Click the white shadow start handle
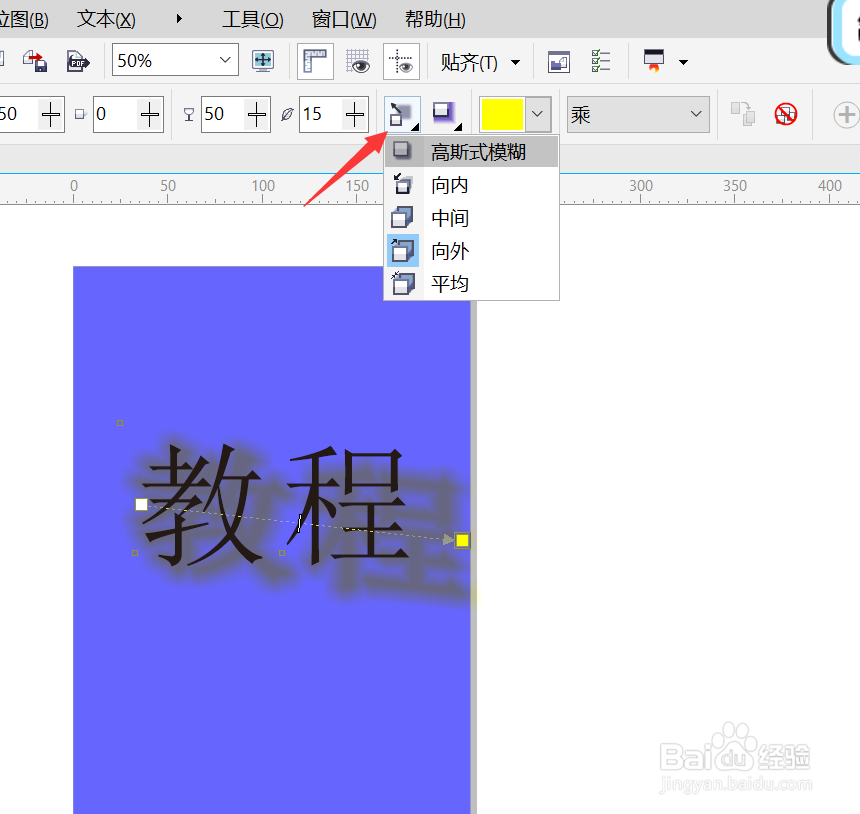 (142, 504)
